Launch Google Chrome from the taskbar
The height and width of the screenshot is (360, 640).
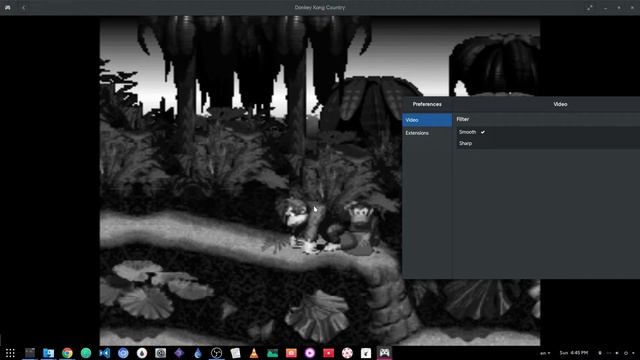click(67, 353)
